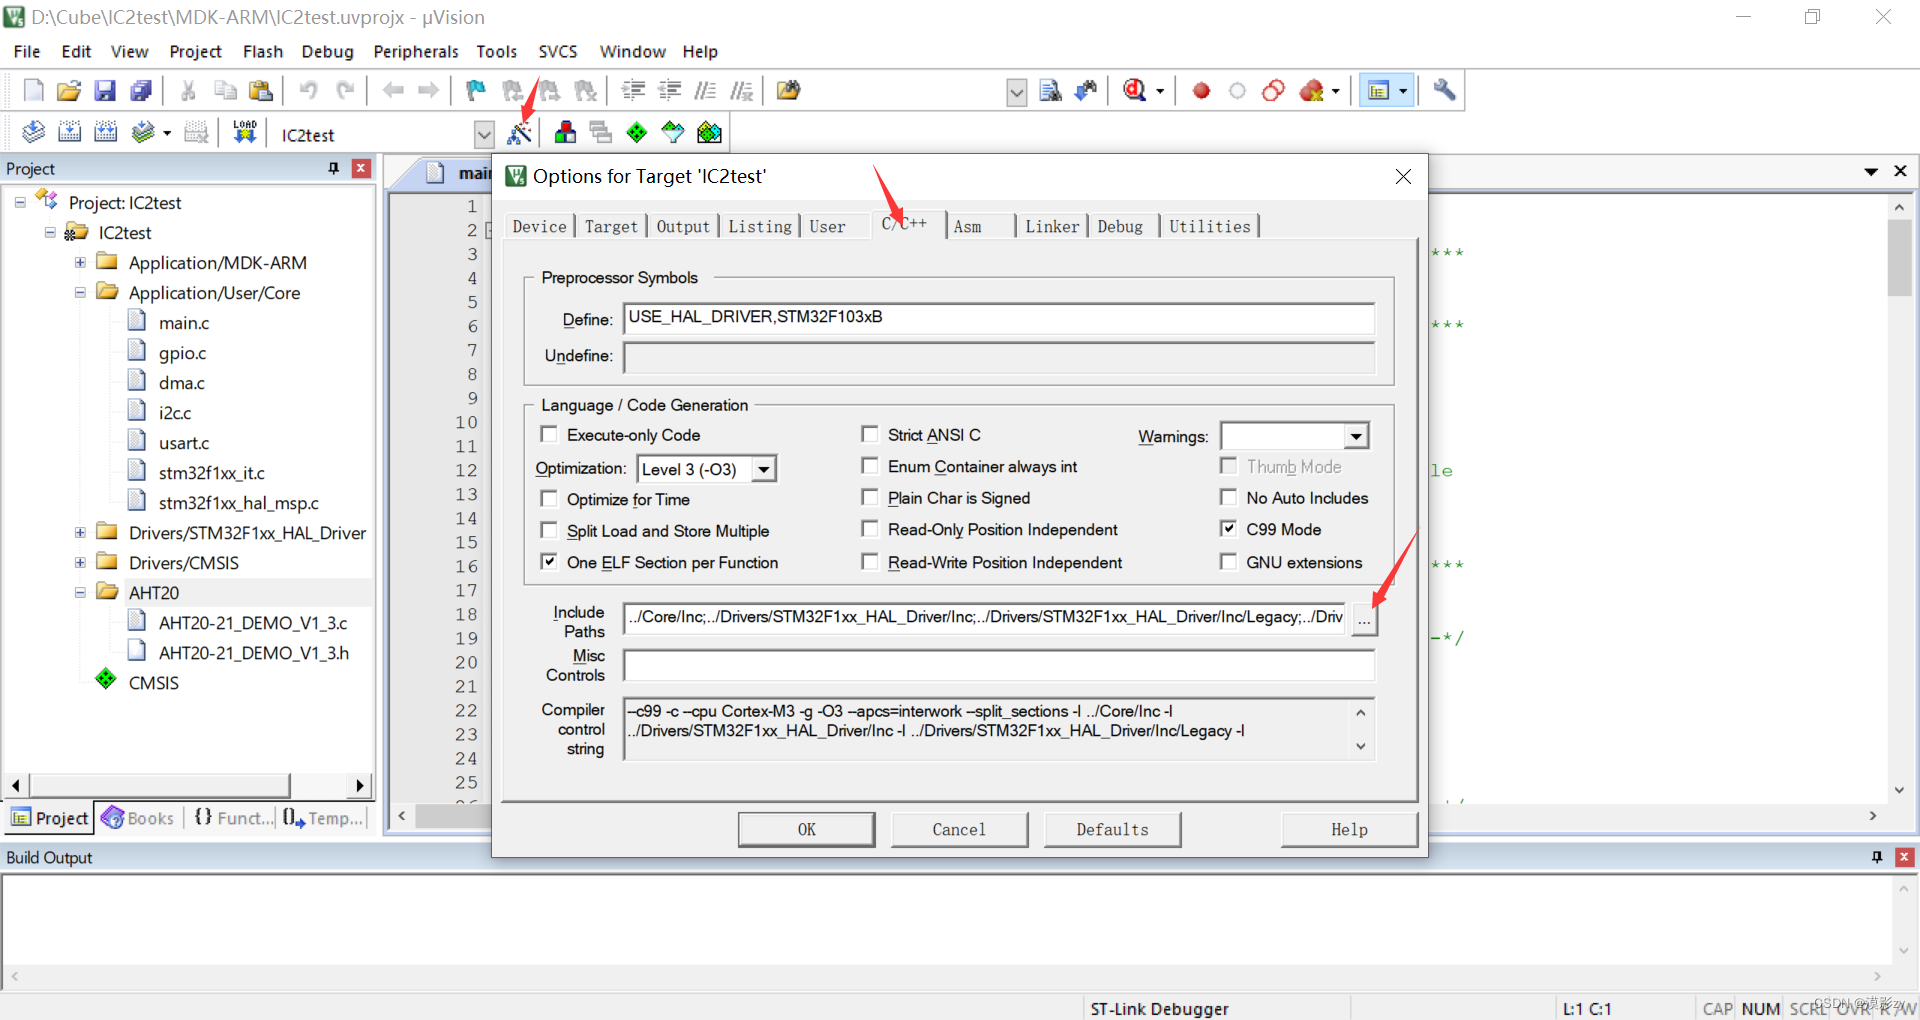
Task: Open the Warnings dropdown
Action: click(1356, 436)
